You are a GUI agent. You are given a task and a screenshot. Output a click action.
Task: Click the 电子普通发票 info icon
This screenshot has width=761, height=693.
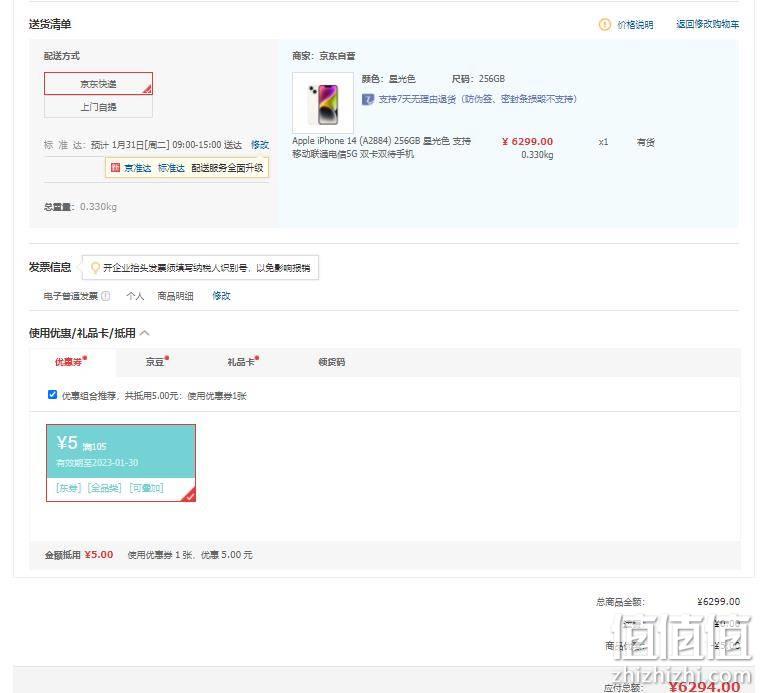tap(105, 296)
